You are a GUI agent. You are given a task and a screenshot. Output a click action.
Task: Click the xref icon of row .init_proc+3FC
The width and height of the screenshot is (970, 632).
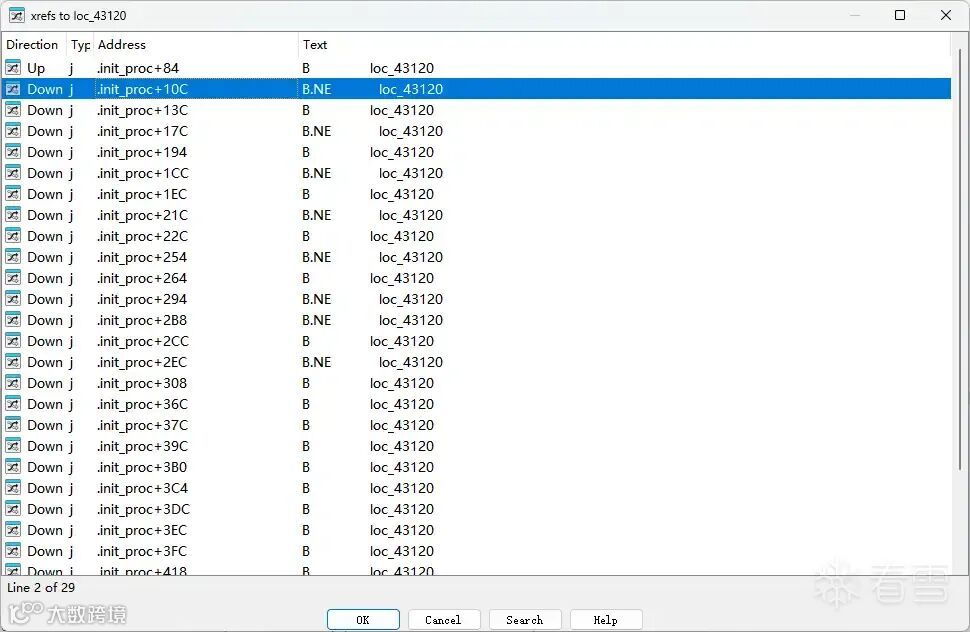click(13, 551)
